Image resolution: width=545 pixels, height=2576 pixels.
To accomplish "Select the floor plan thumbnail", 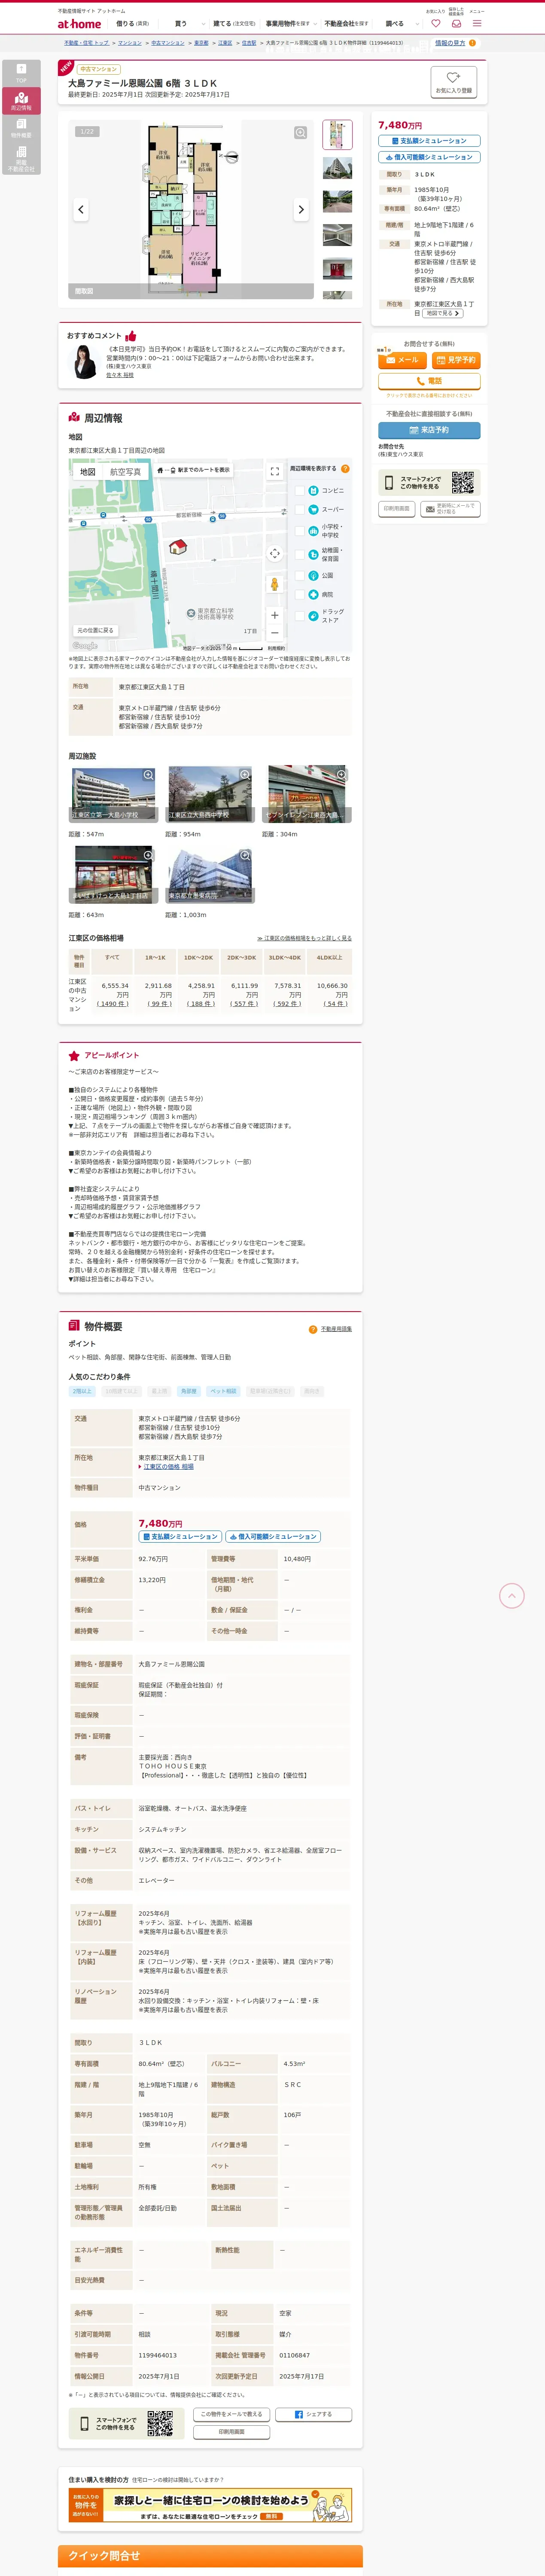I will tap(337, 134).
